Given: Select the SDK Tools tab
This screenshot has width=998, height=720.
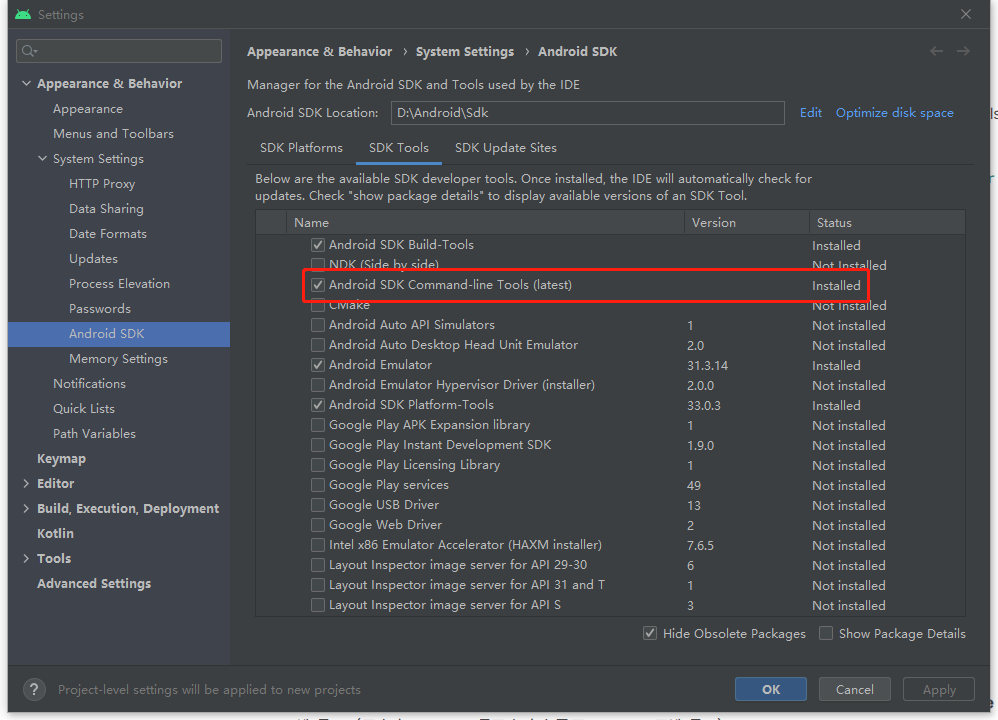Looking at the screenshot, I should pyautogui.click(x=398, y=148).
